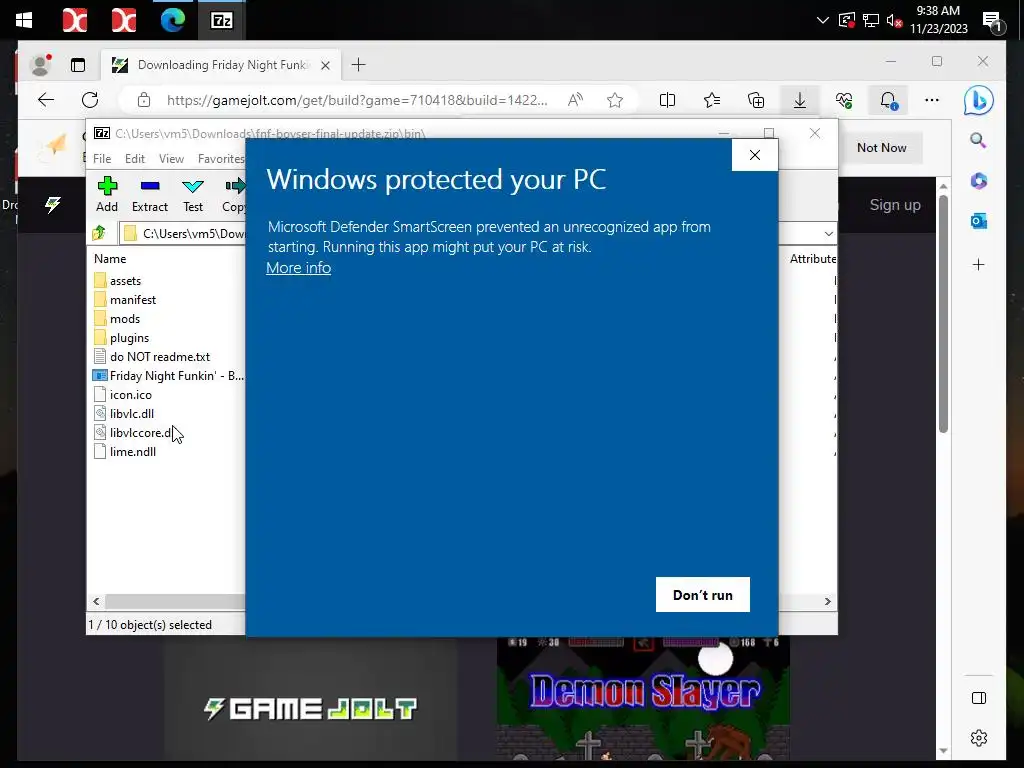This screenshot has width=1024, height=768.
Task: Select the assets folder
Action: point(118,281)
